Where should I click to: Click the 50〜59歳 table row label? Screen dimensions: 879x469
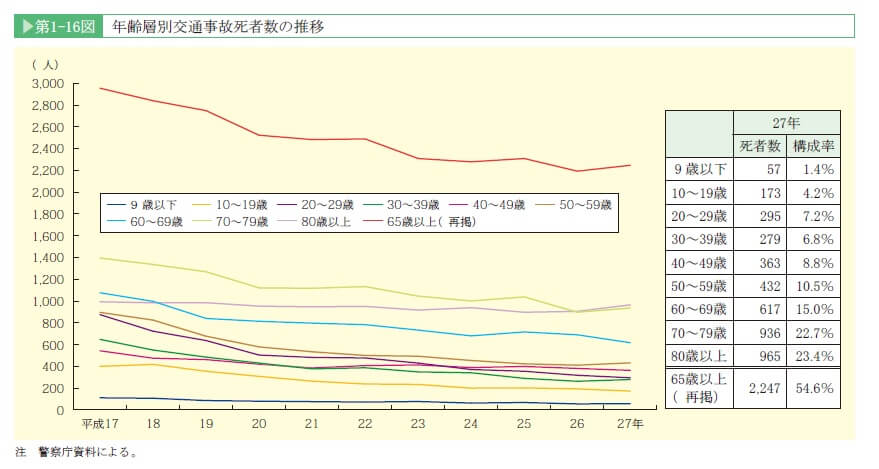tap(700, 286)
